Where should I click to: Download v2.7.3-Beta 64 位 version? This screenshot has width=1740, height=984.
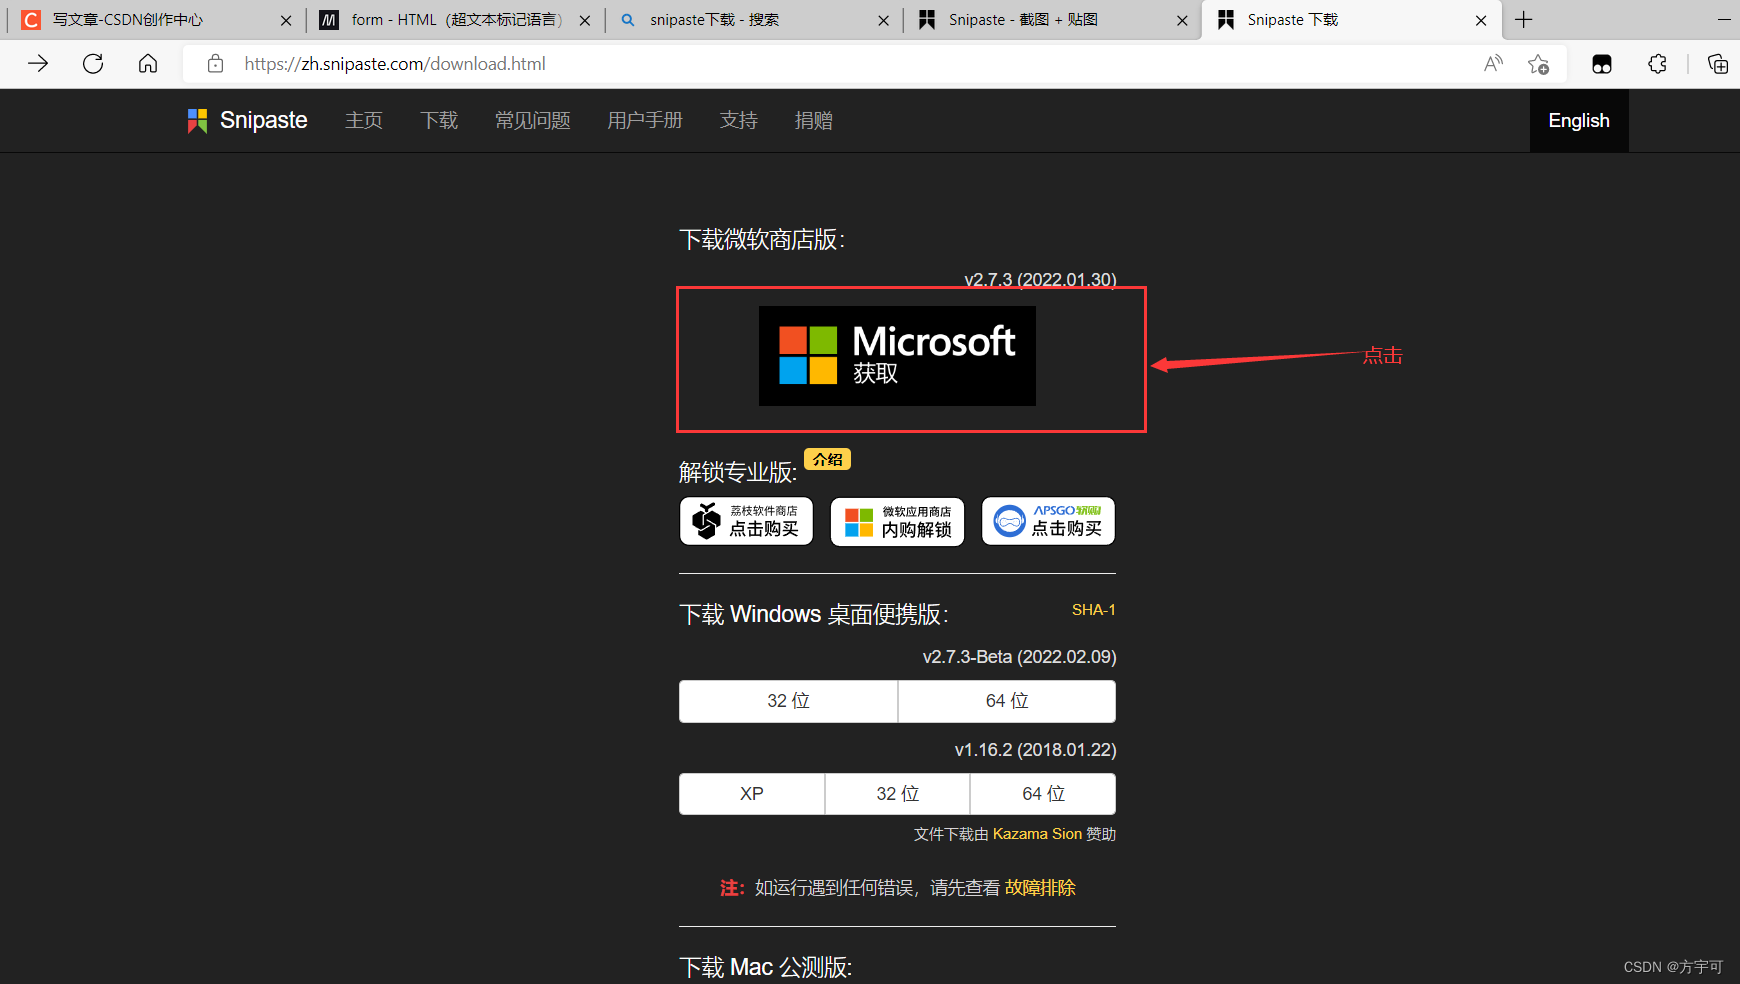coord(1007,701)
